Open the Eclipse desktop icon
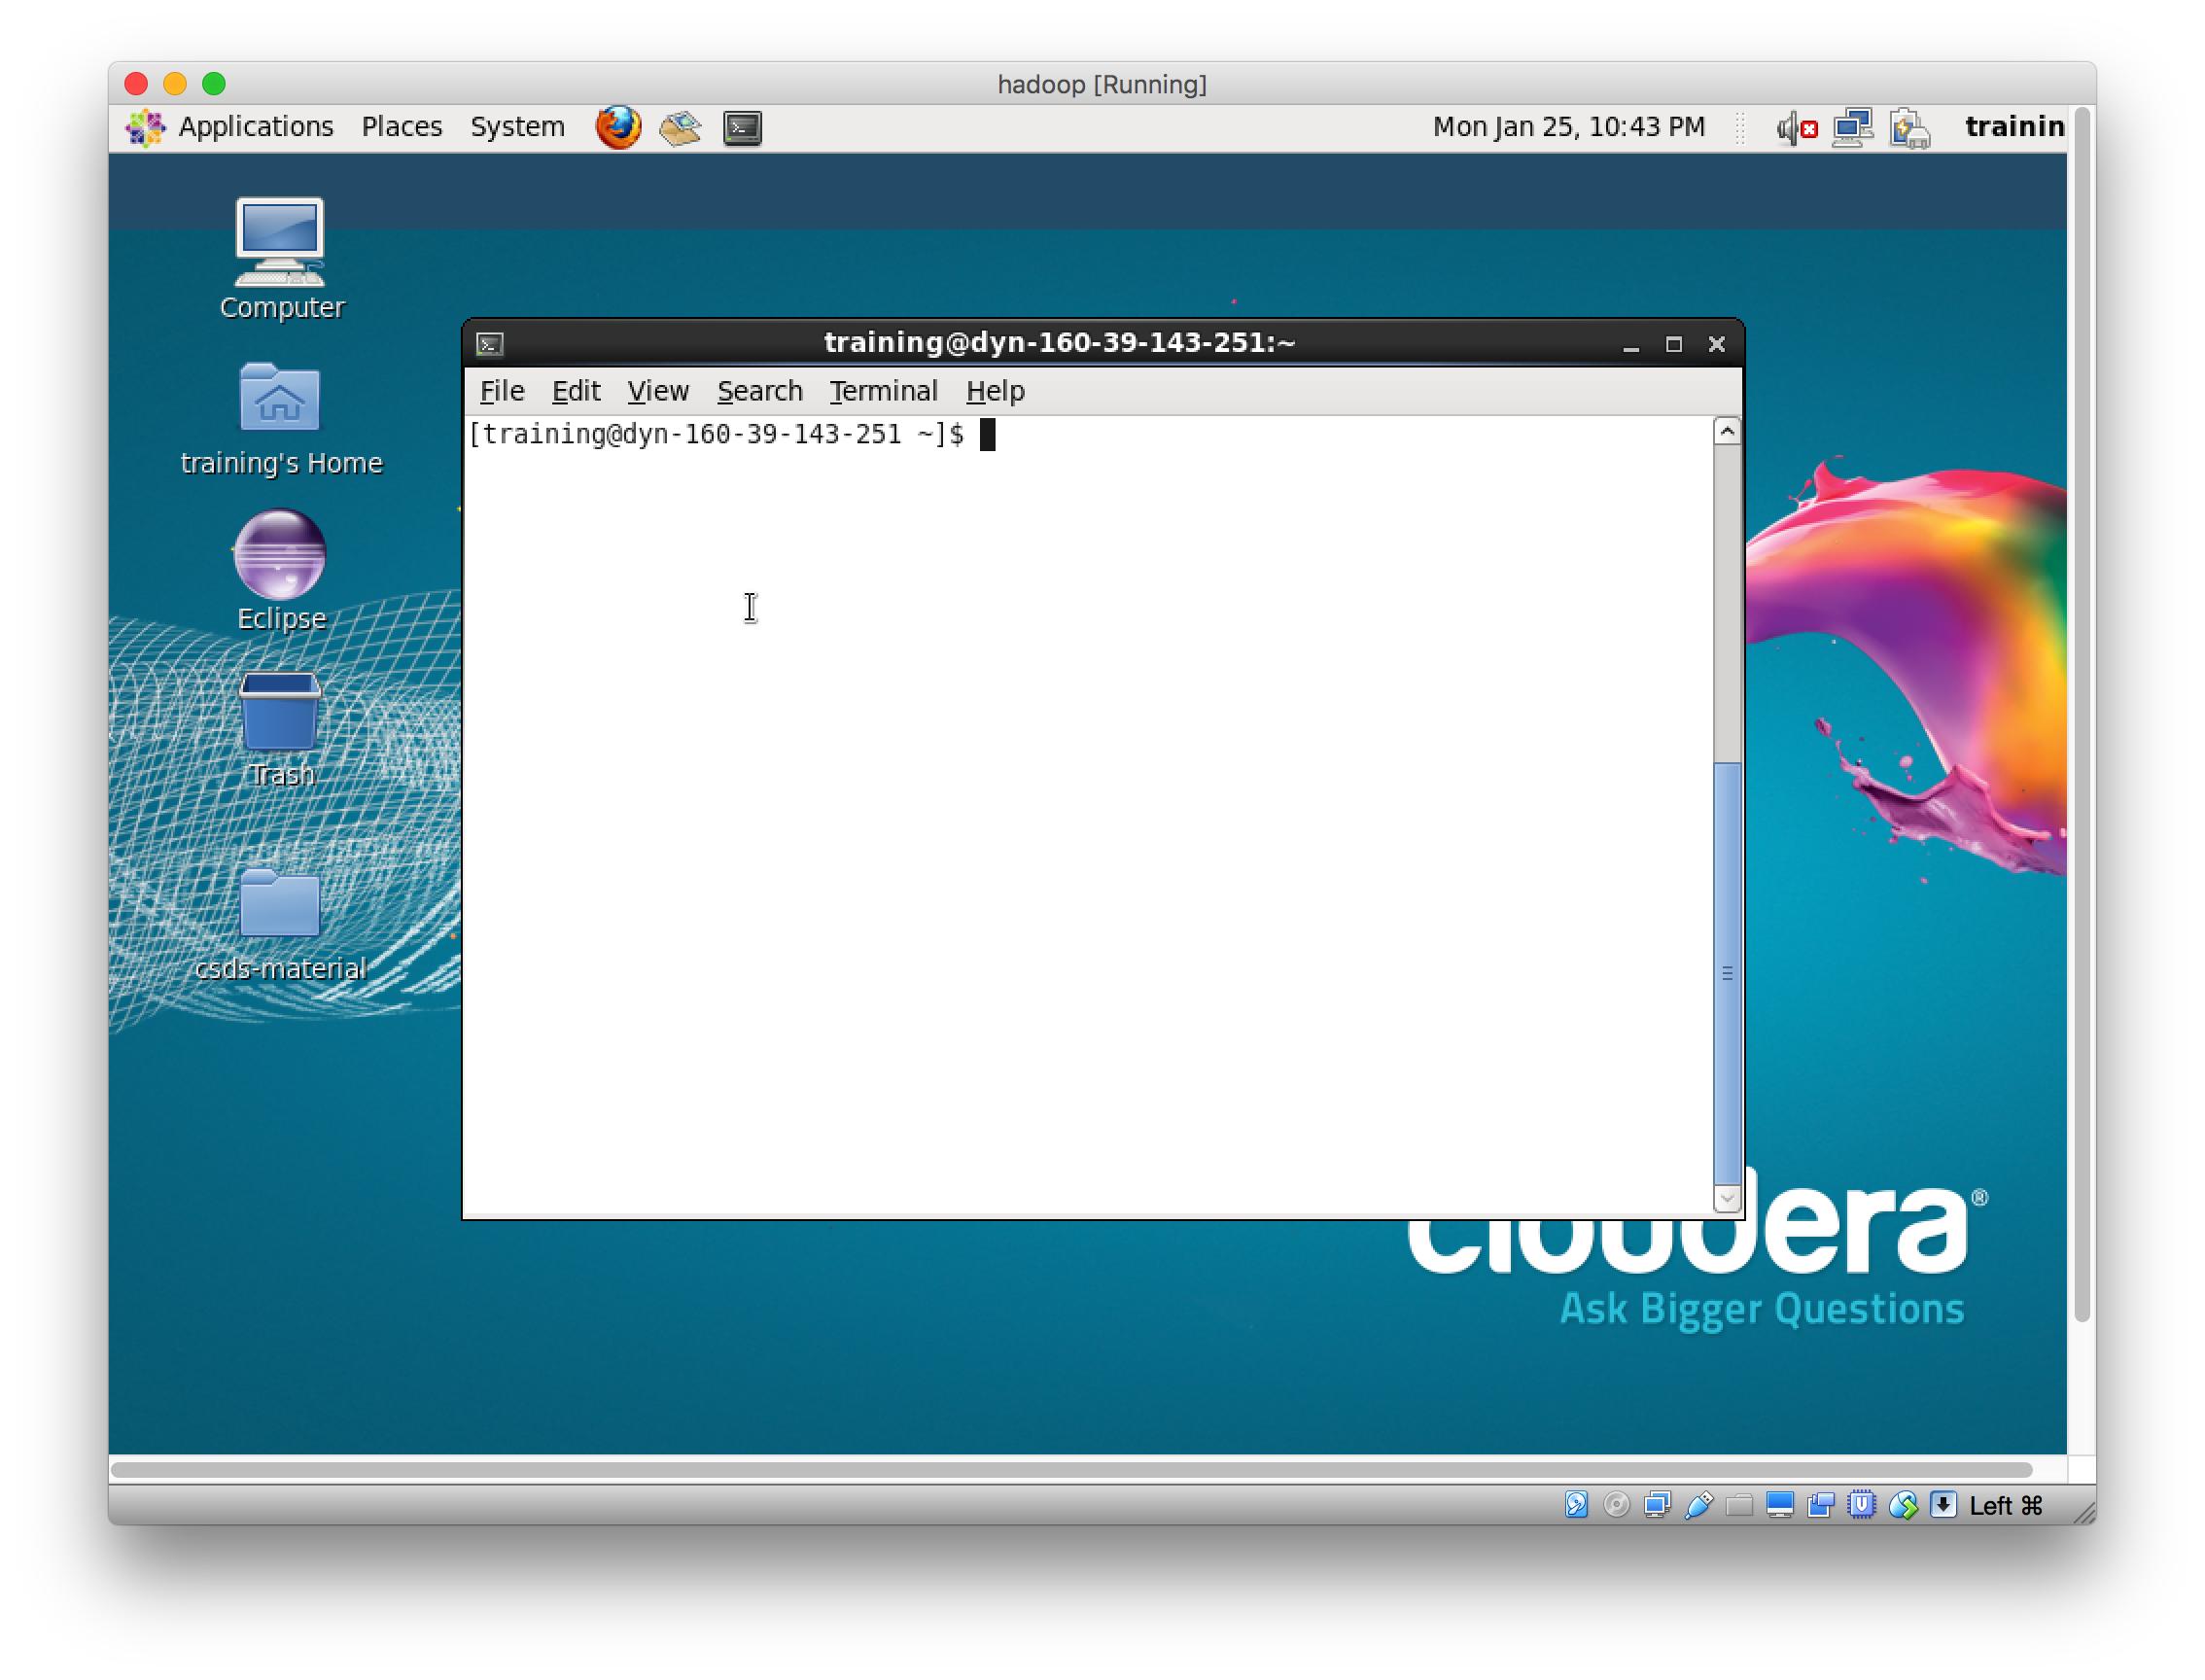This screenshot has width=2205, height=1680. 280,556
